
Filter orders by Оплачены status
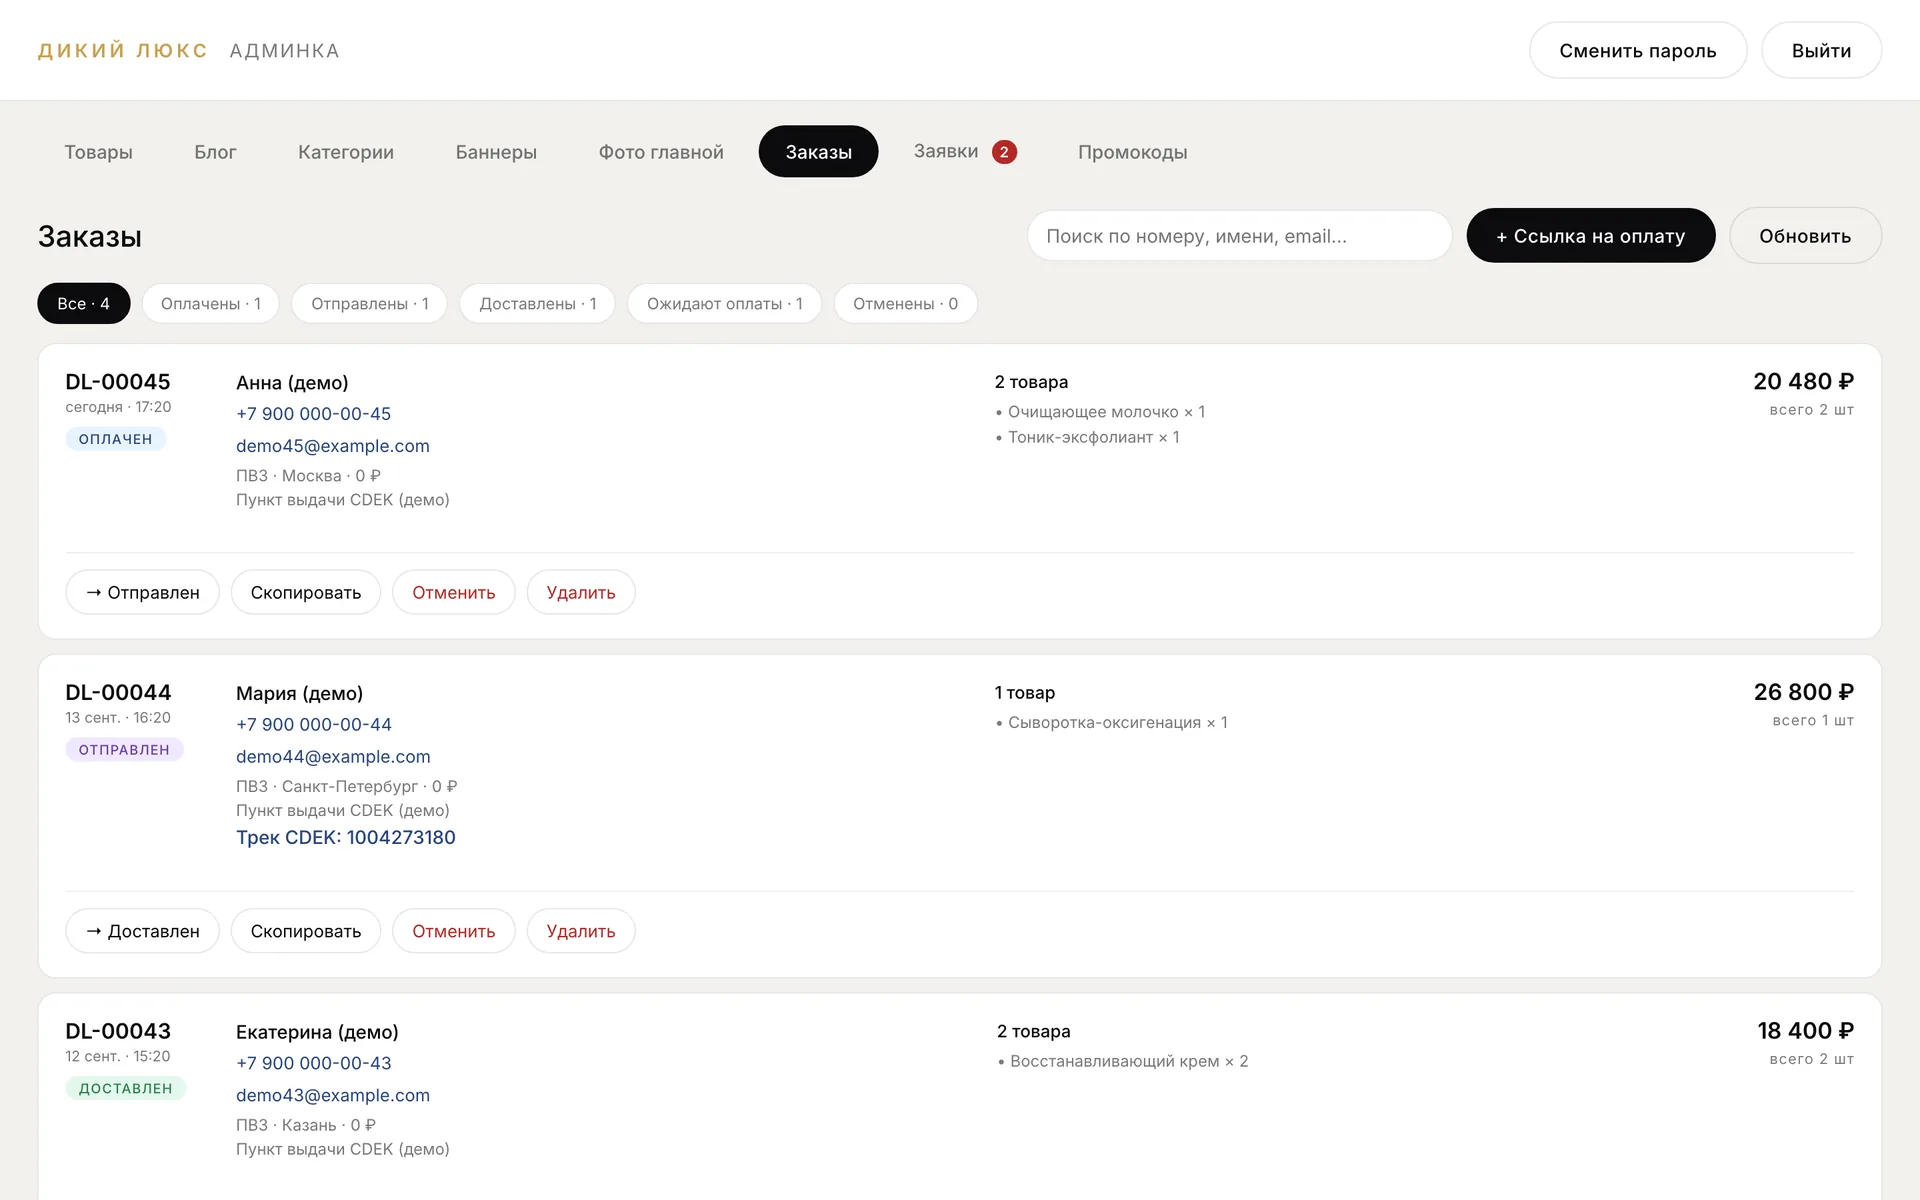point(211,304)
